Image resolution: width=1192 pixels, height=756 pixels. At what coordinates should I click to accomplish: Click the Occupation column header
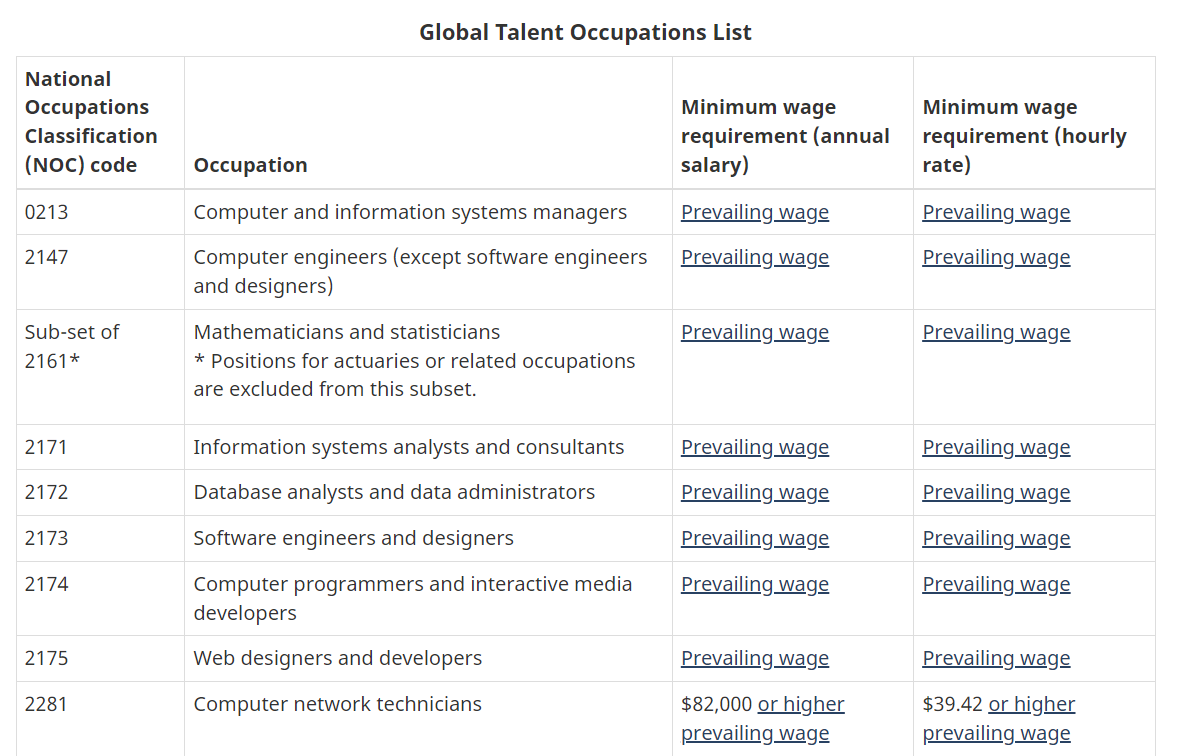pos(250,165)
